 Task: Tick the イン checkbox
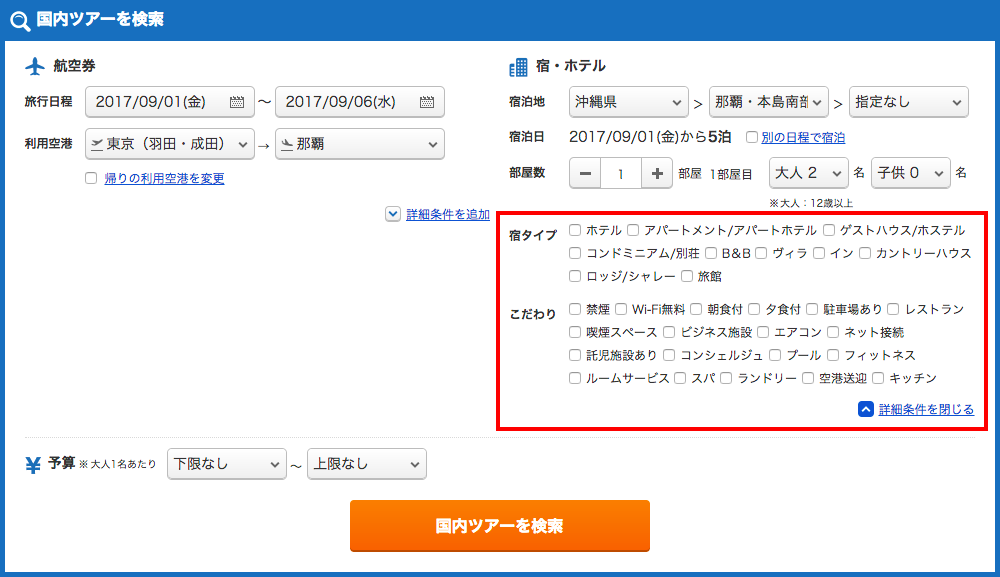click(819, 253)
